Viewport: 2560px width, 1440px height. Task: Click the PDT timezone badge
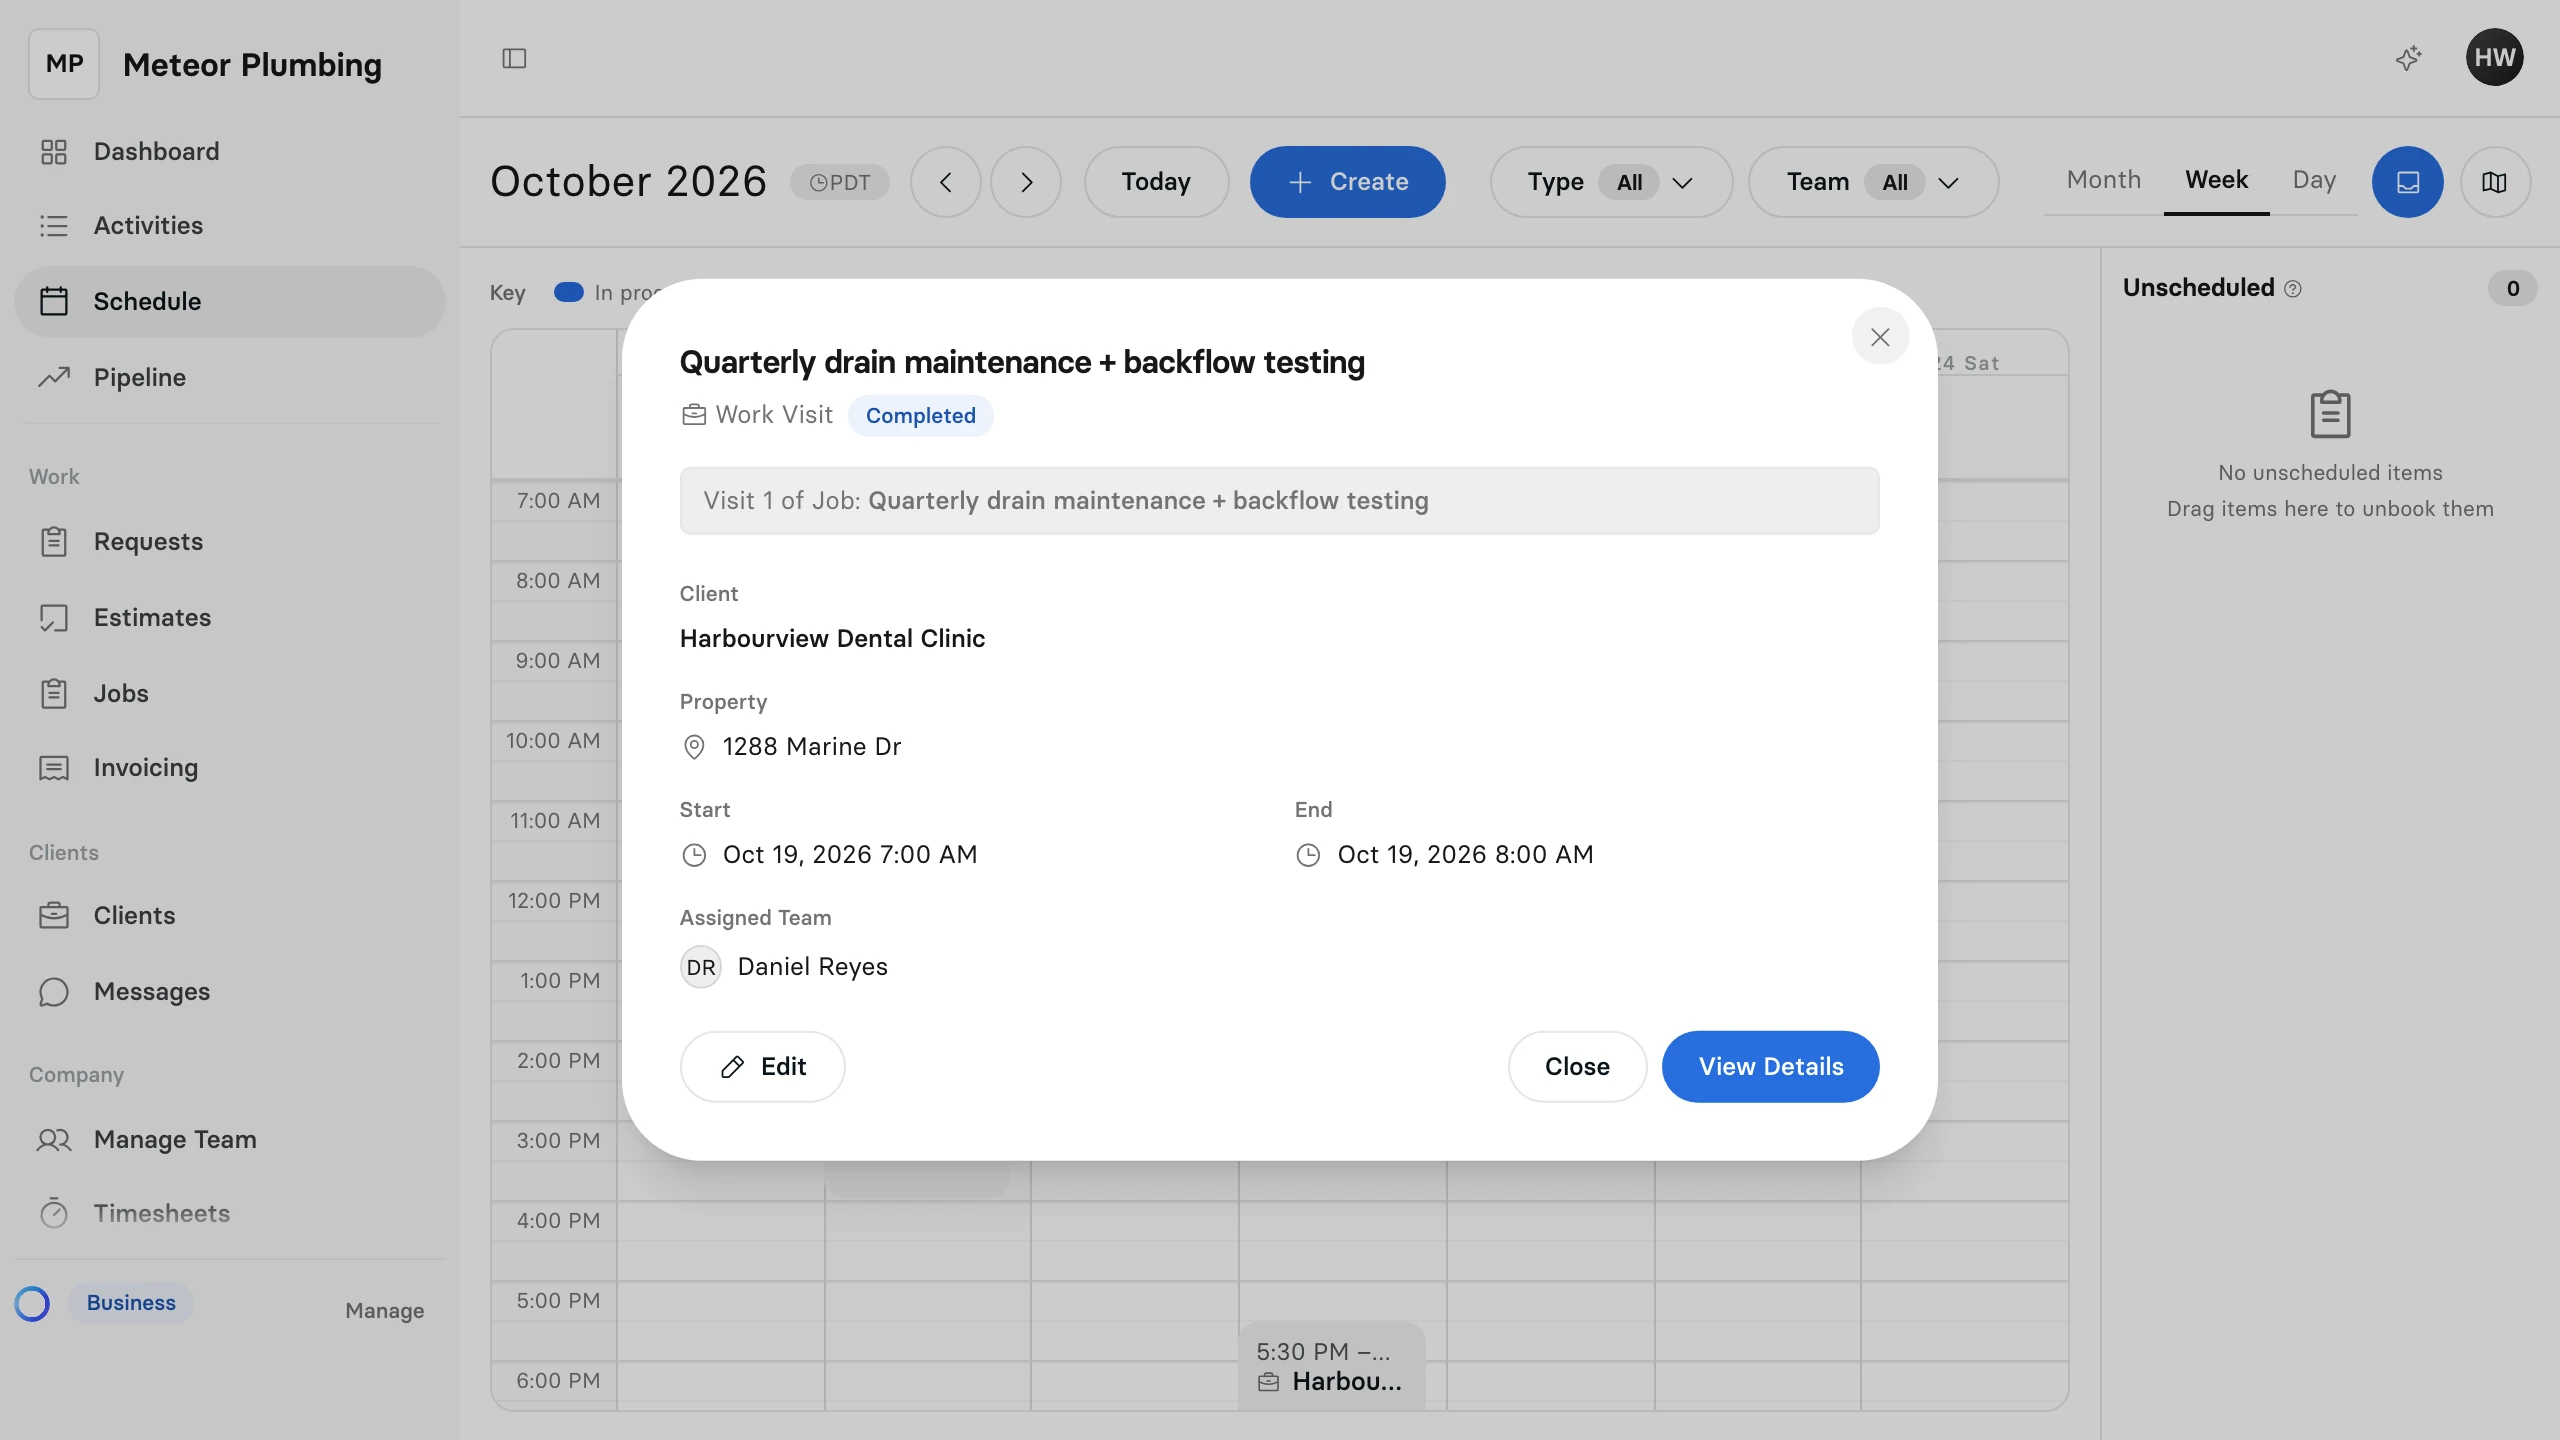coord(839,182)
